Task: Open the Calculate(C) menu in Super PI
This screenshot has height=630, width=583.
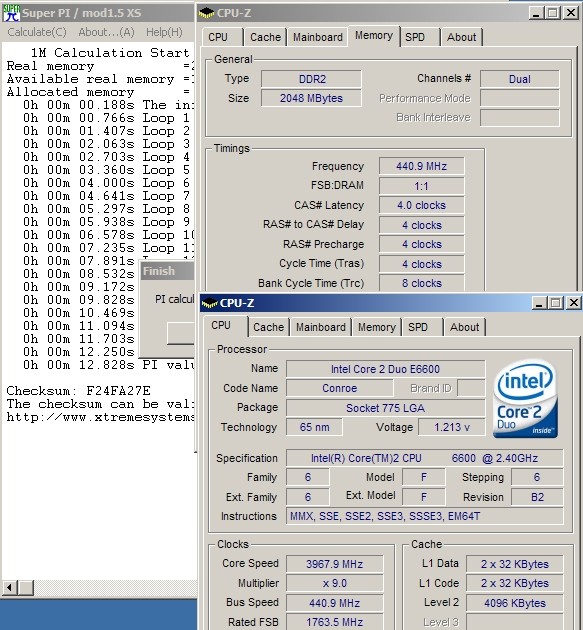Action: (37, 32)
